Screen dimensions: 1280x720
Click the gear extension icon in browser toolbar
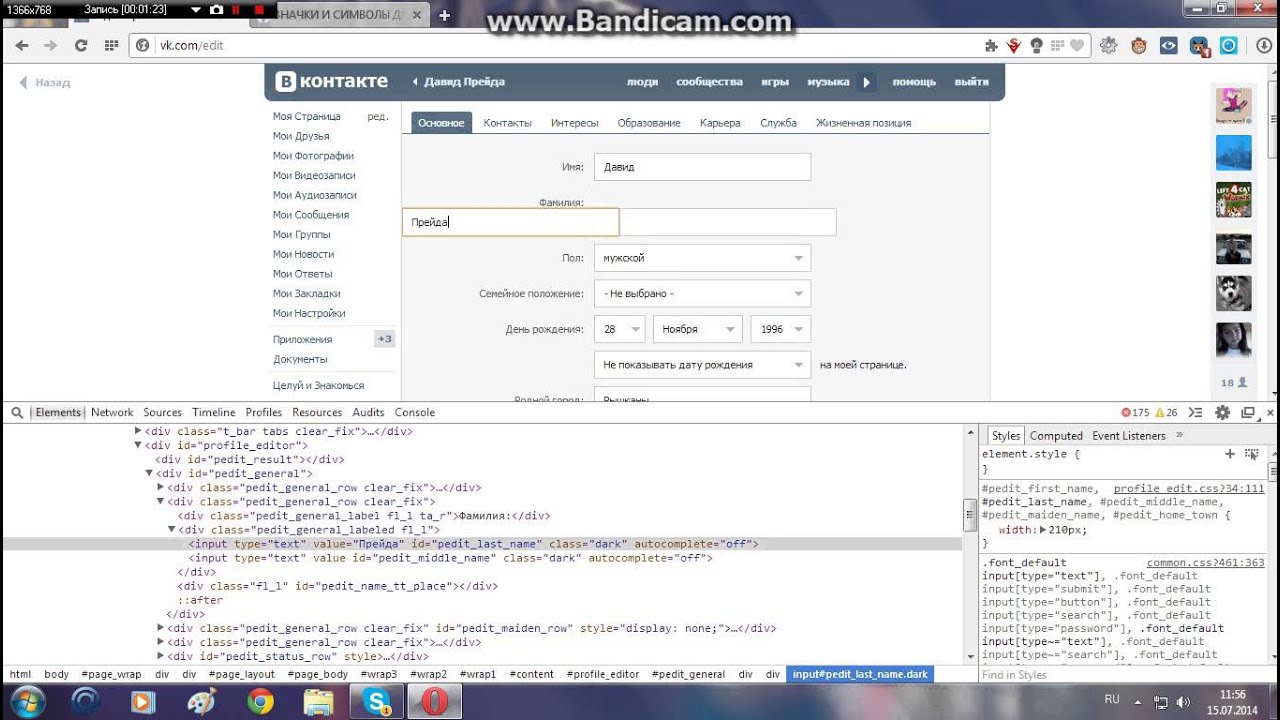click(1108, 45)
